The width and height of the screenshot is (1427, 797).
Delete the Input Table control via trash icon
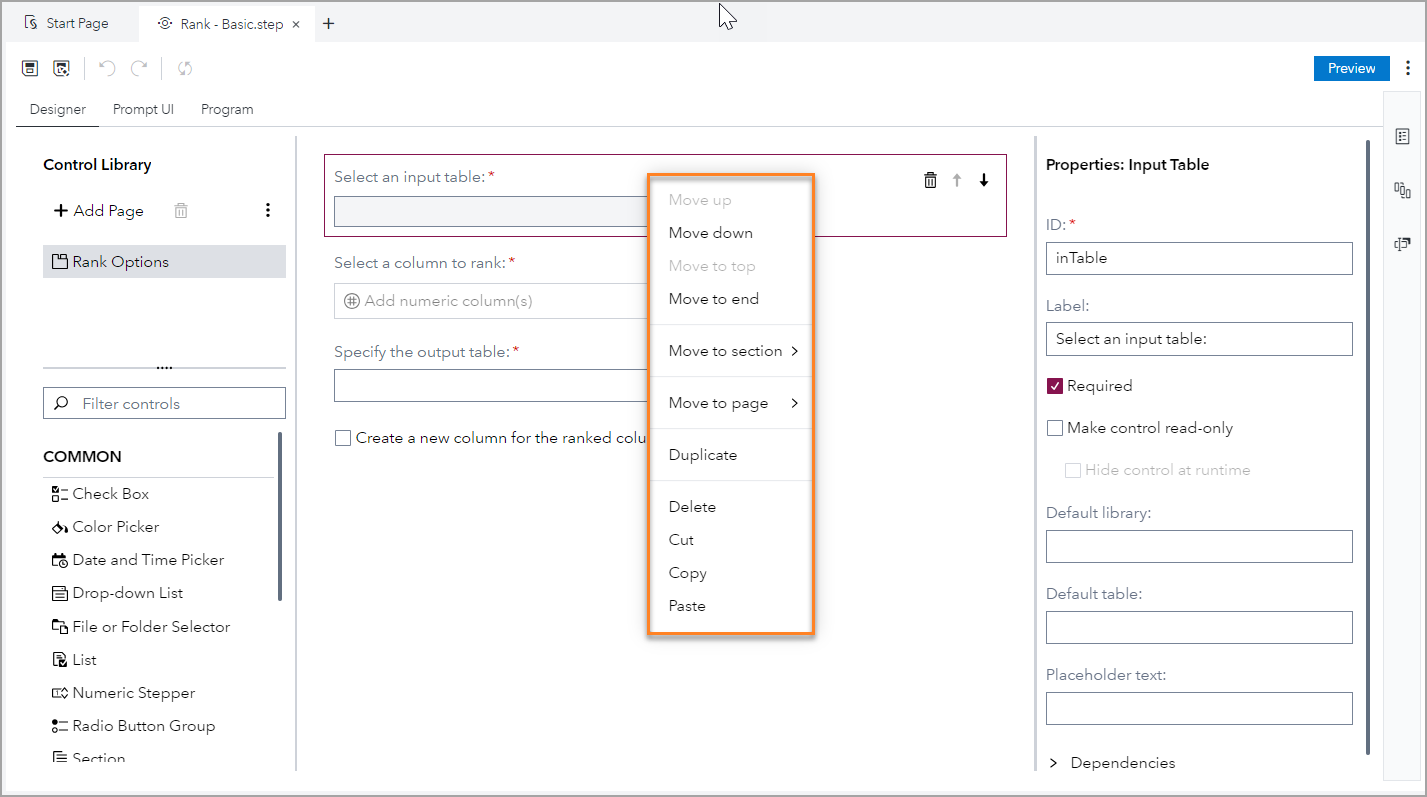tap(930, 179)
